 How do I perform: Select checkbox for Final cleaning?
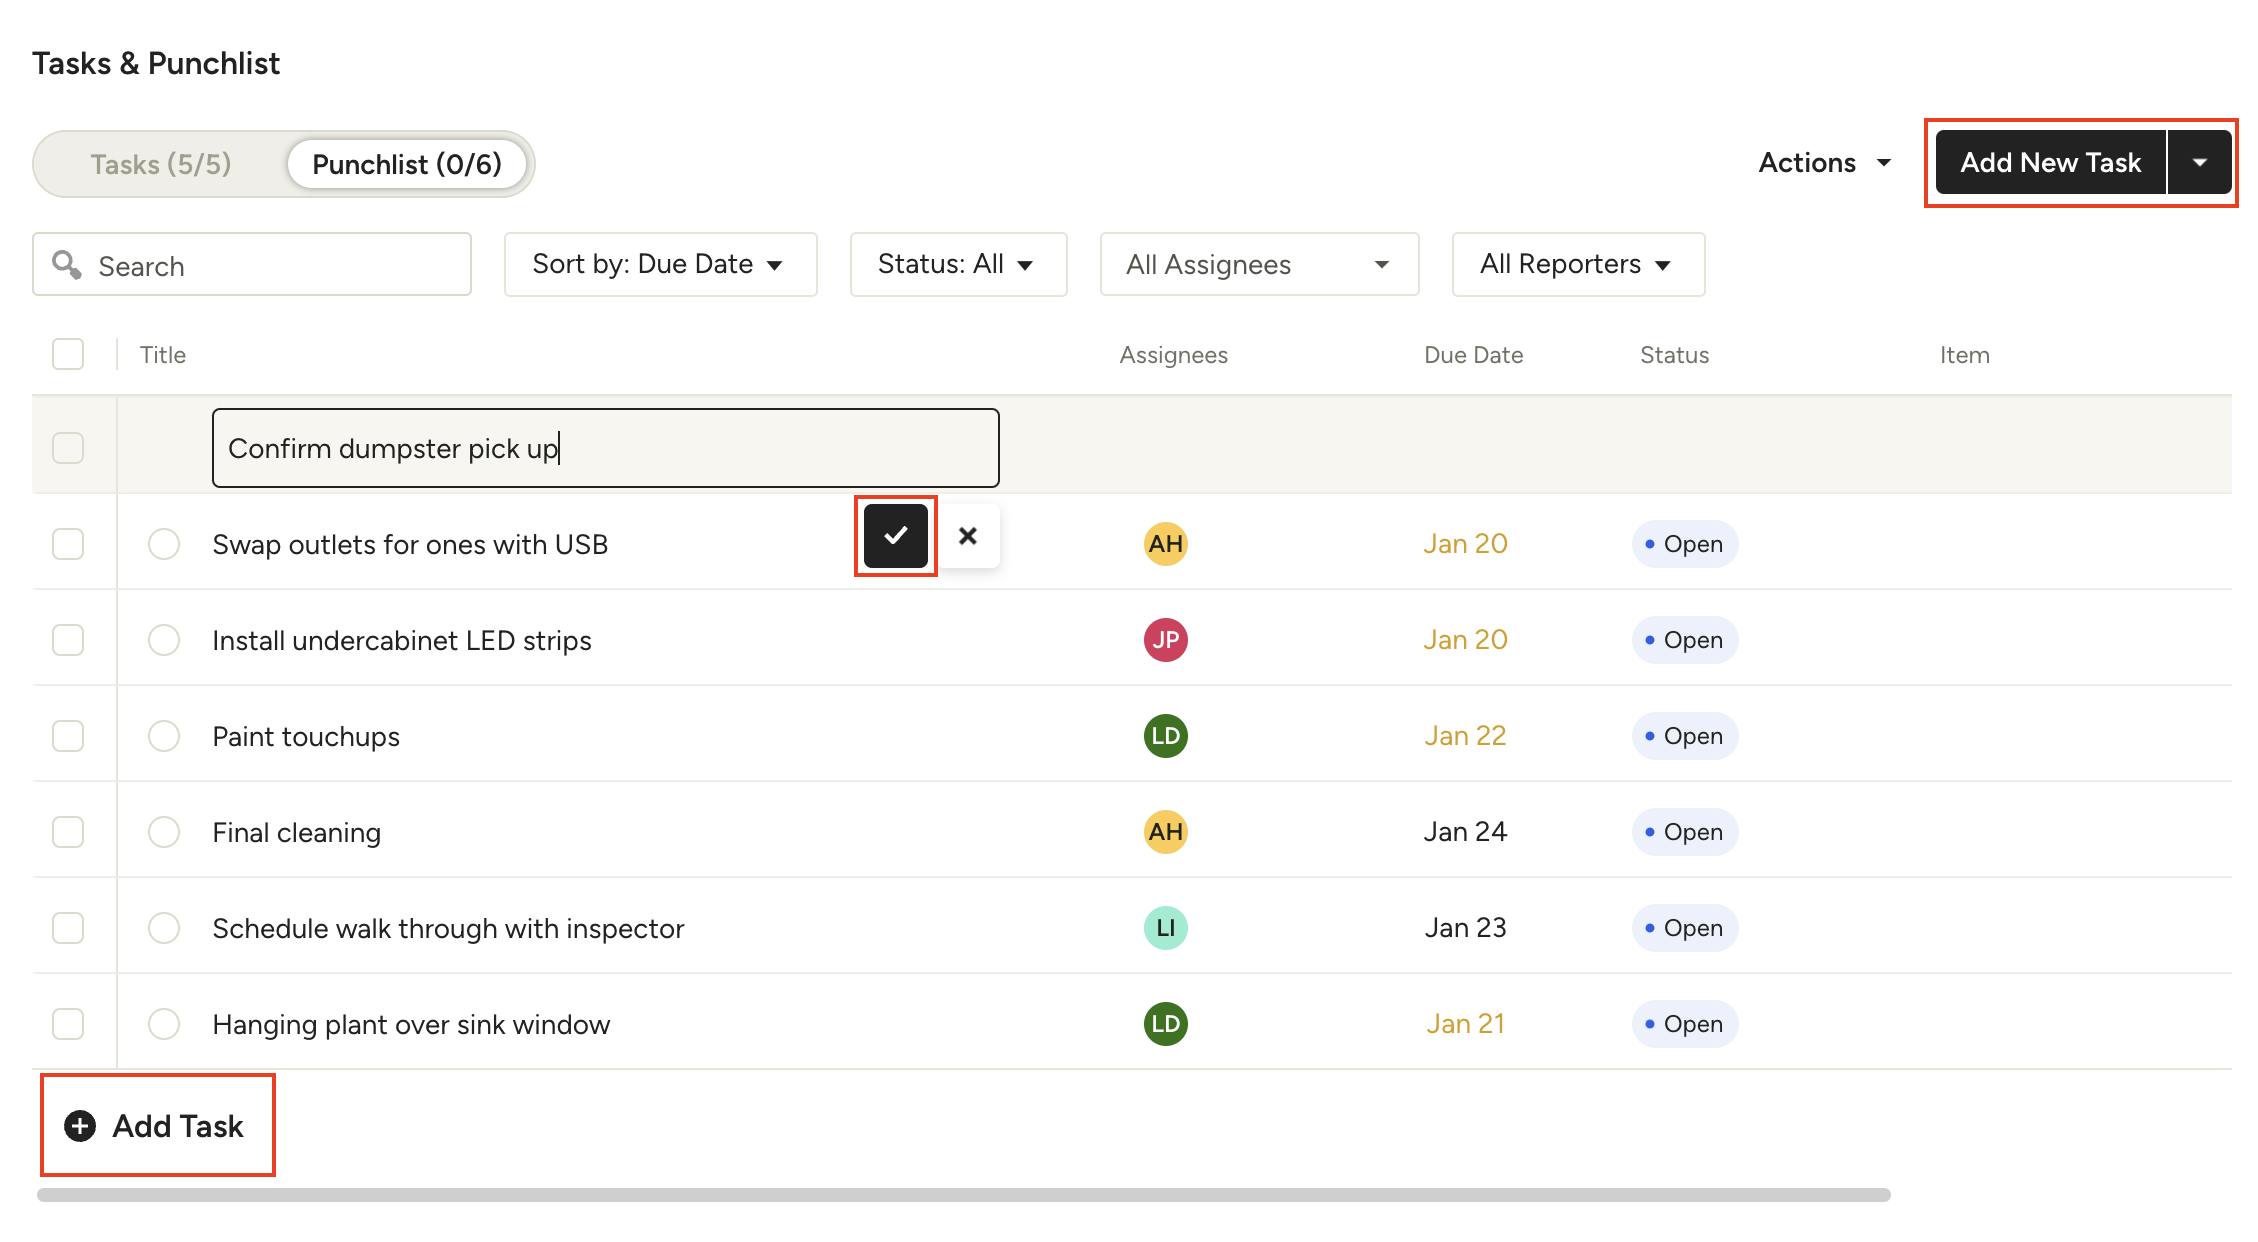68,832
